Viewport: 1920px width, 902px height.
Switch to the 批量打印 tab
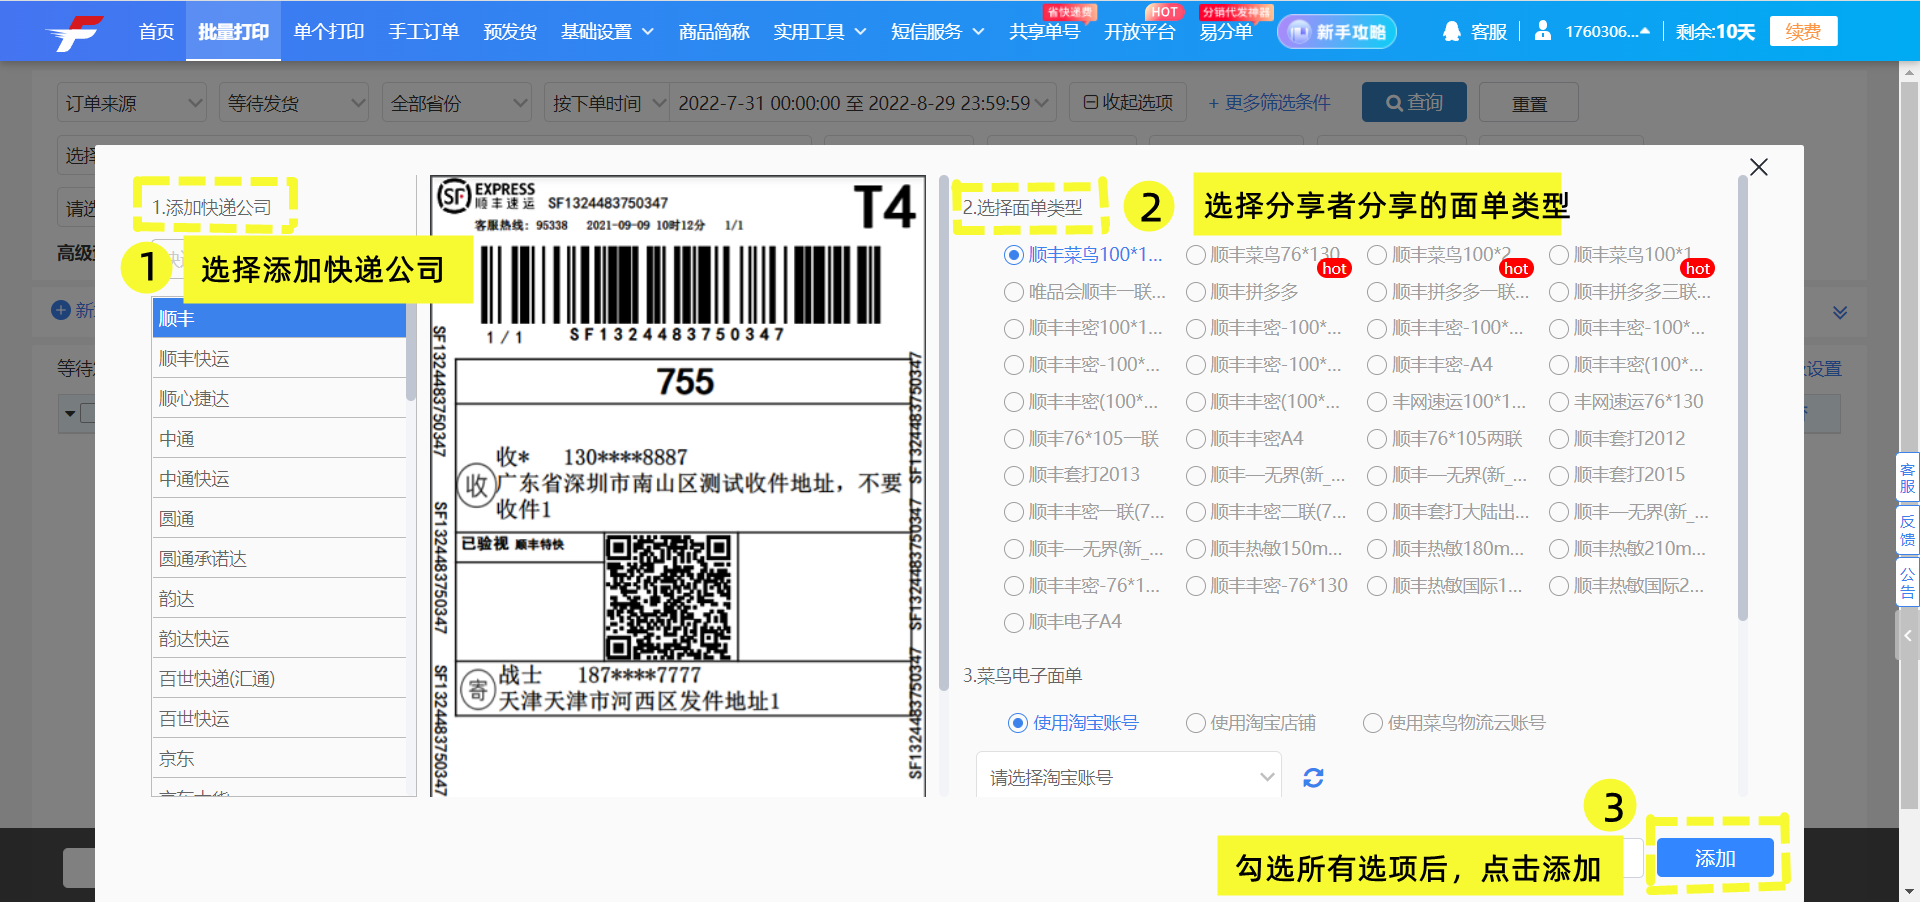tap(233, 31)
